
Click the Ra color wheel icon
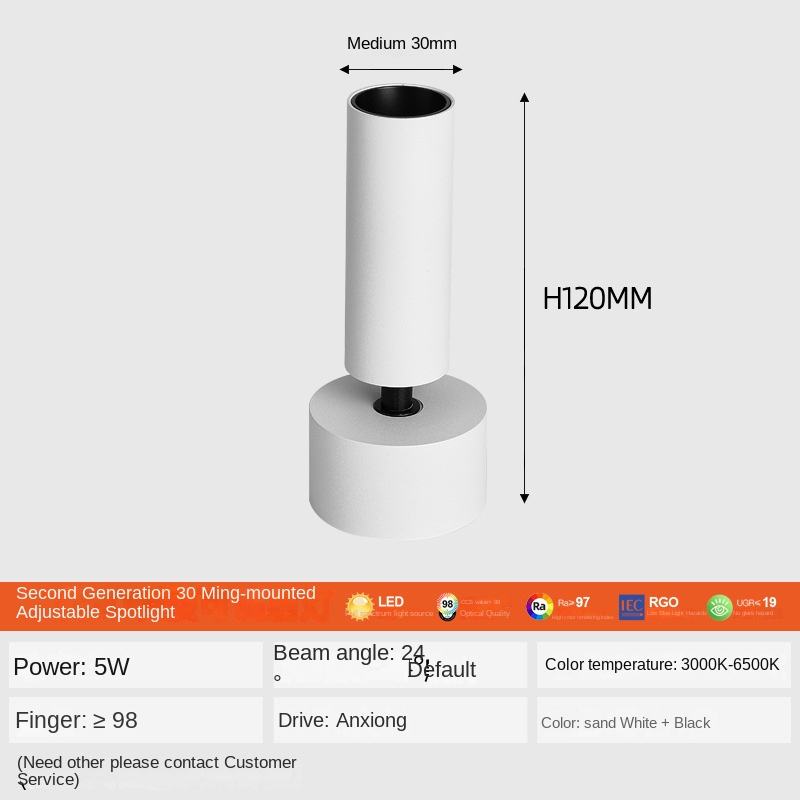[539, 607]
